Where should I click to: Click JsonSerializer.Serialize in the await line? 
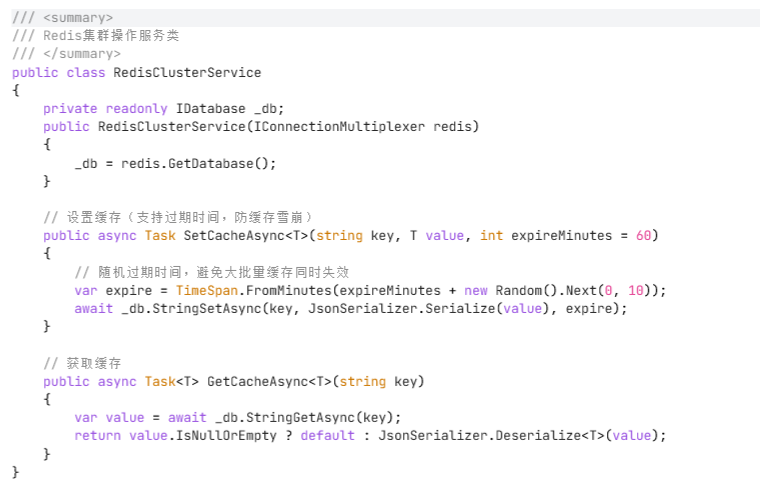coord(401,309)
